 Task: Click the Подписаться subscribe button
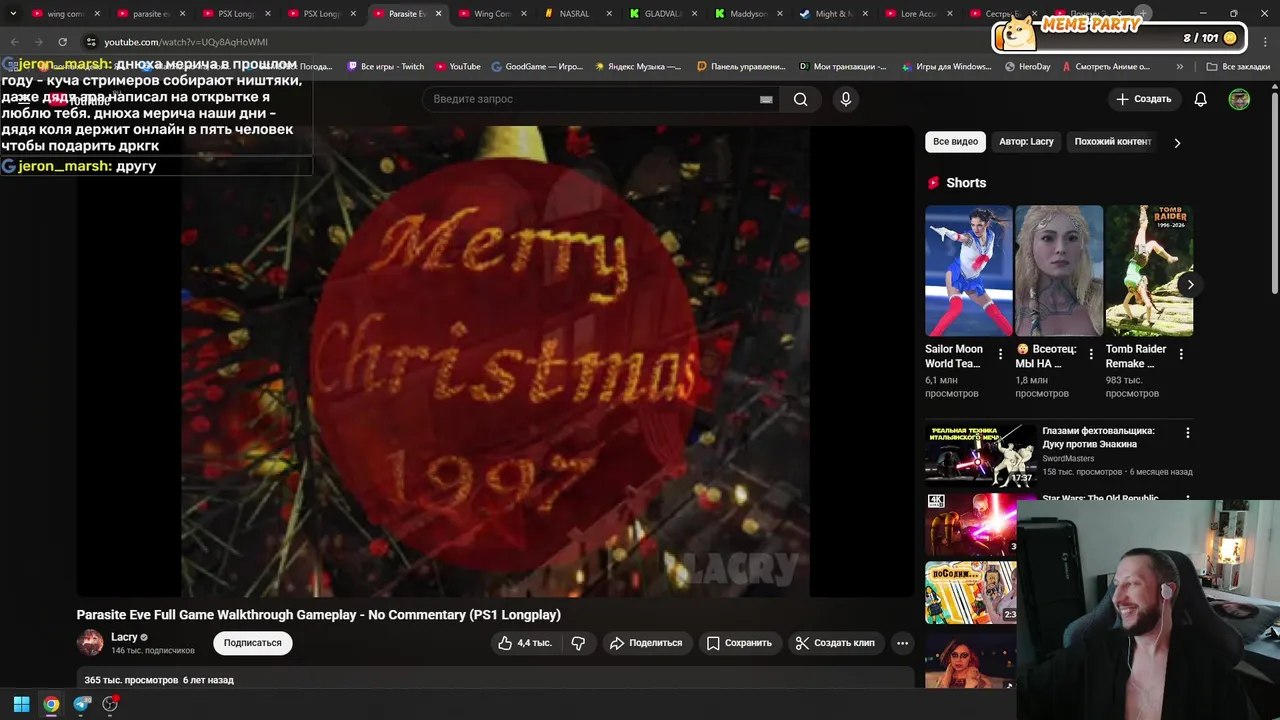252,643
